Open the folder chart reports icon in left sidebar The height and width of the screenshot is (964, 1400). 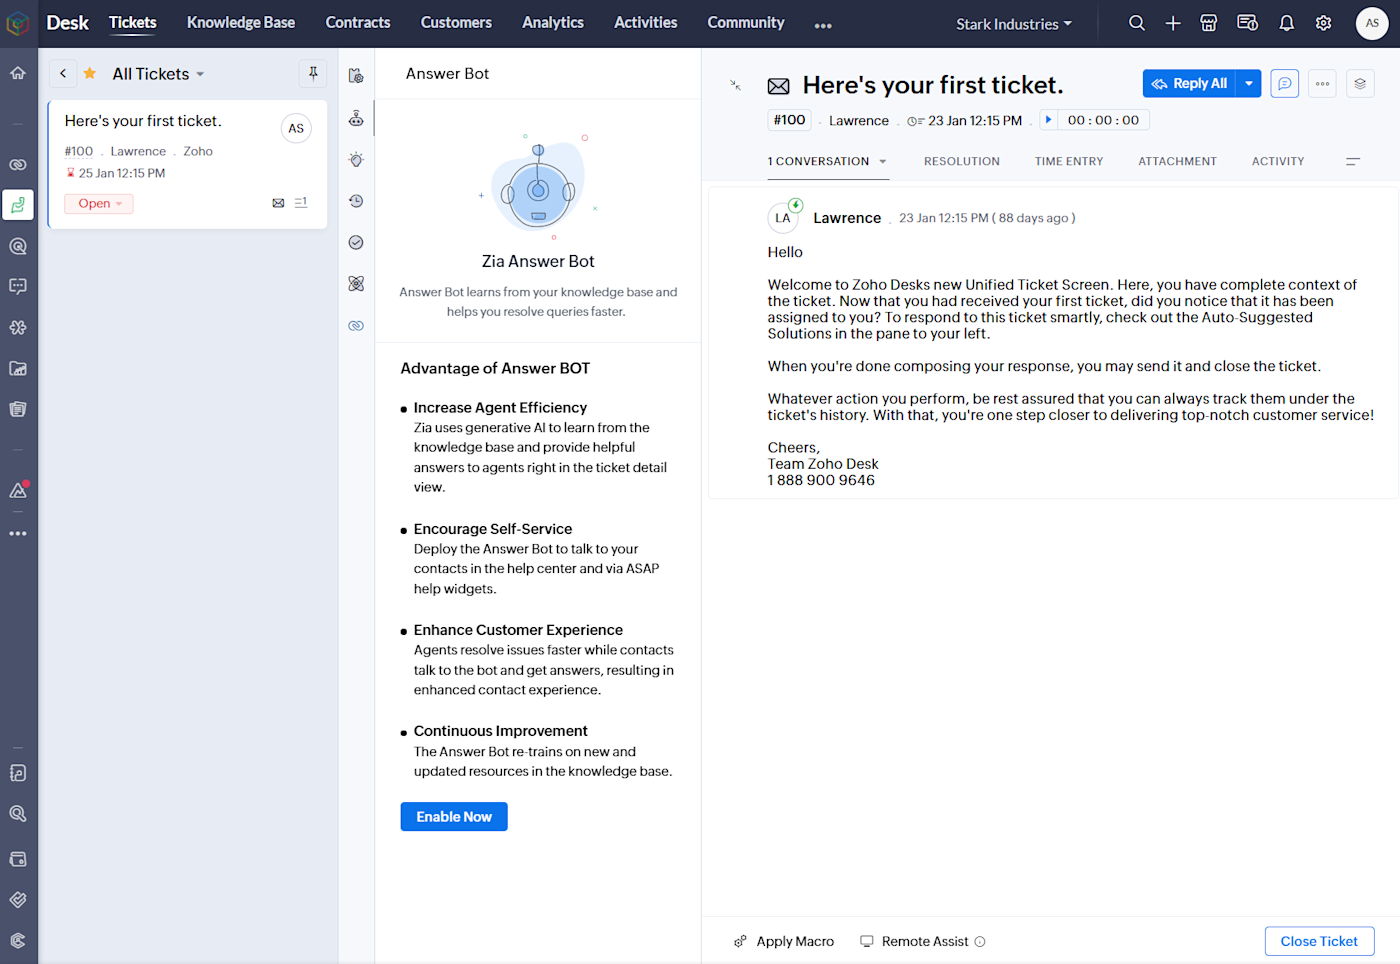(x=18, y=368)
